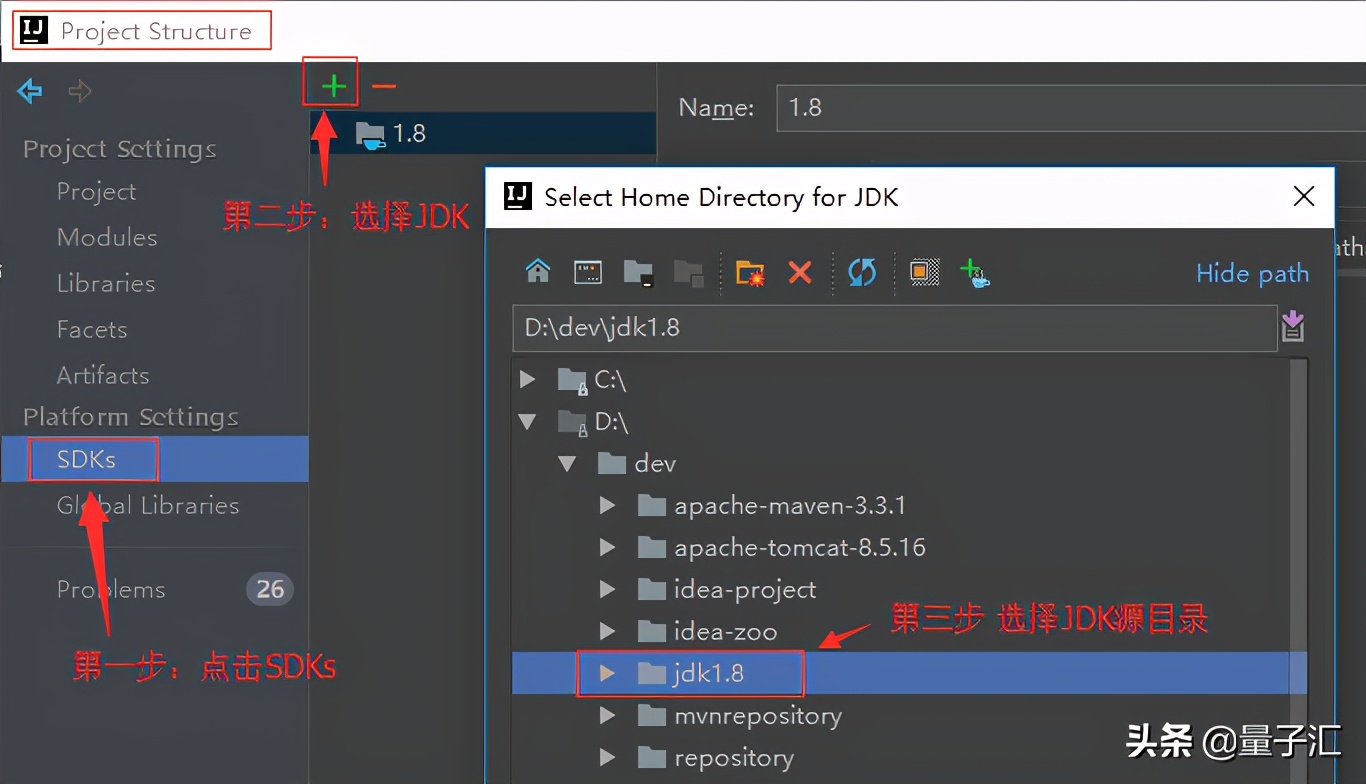This screenshot has height=784, width=1366.
Task: Click the back navigation arrow
Action: 28,91
